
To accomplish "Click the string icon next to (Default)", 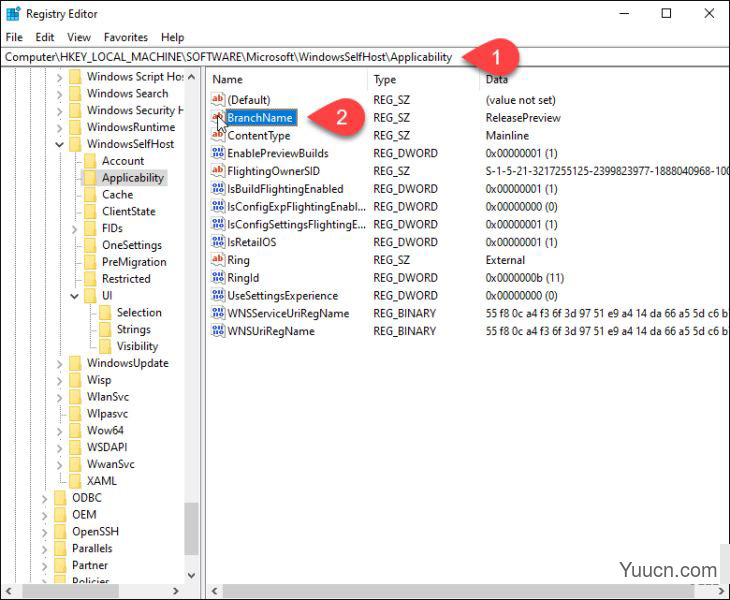I will tap(217, 99).
